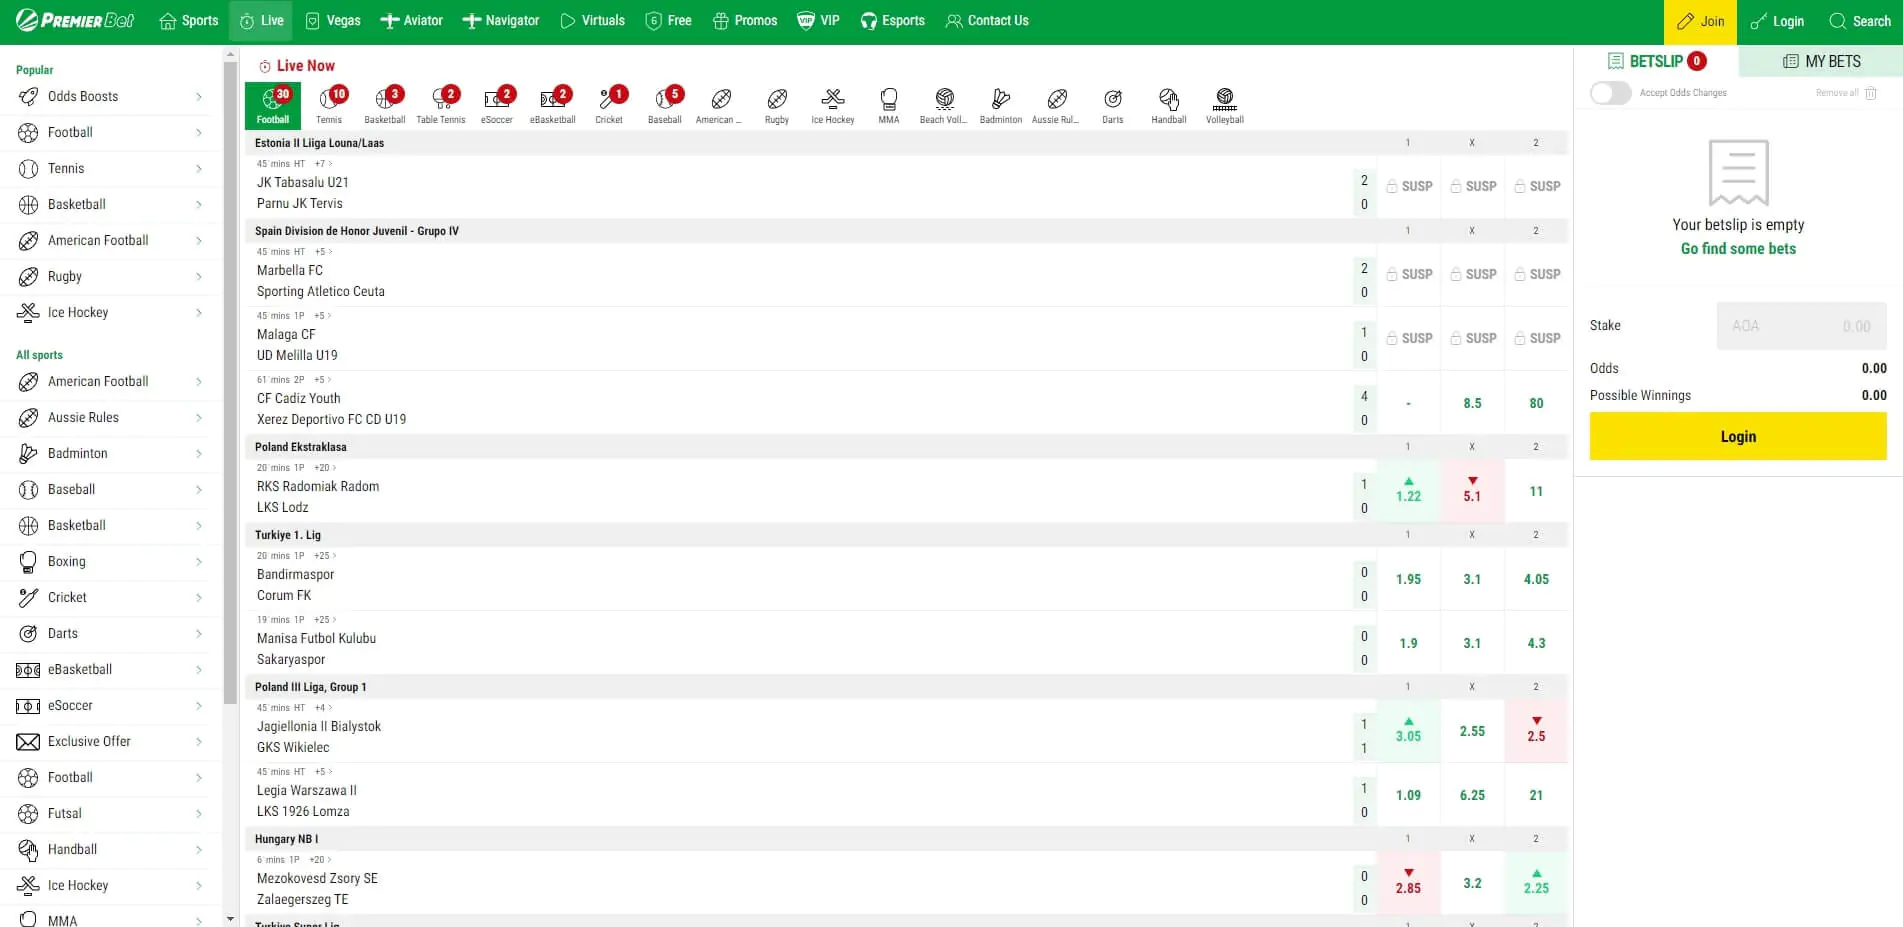
Task: Open the Search function
Action: tap(1859, 20)
